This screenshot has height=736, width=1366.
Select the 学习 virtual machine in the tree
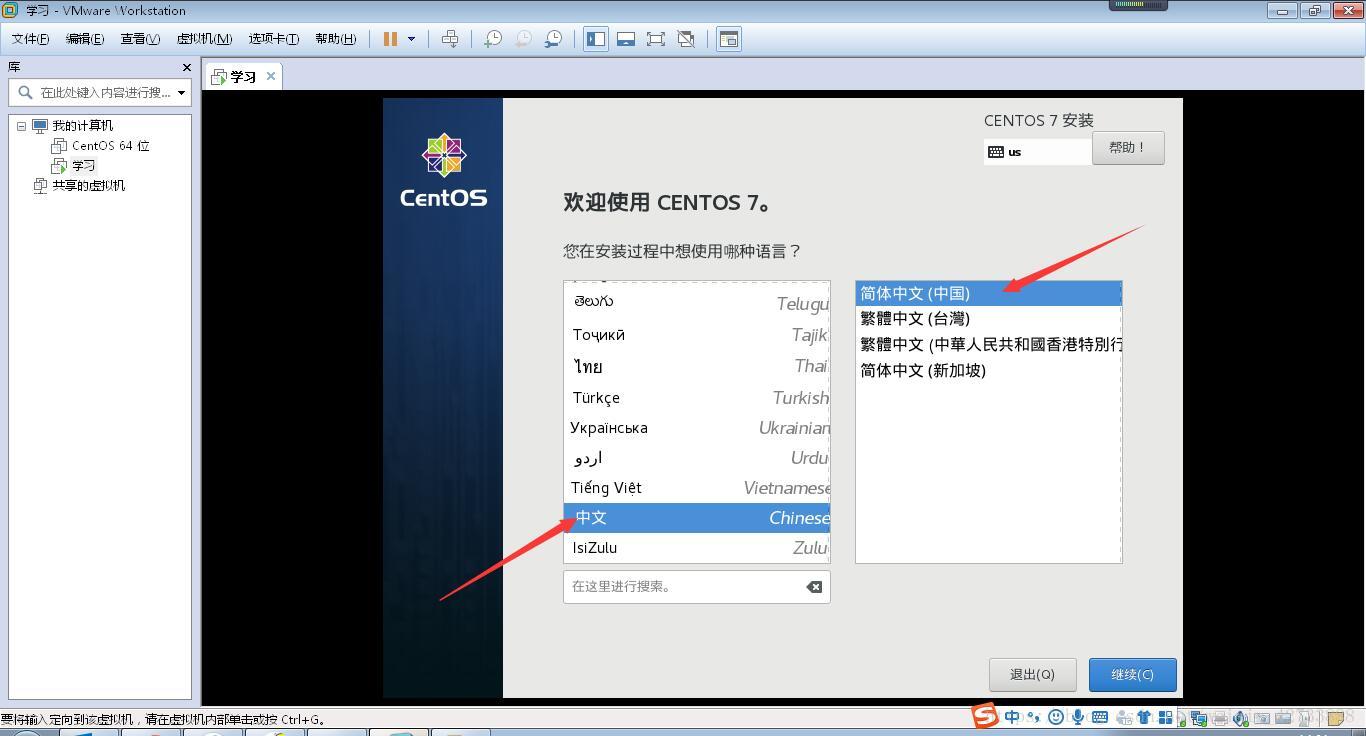84,166
